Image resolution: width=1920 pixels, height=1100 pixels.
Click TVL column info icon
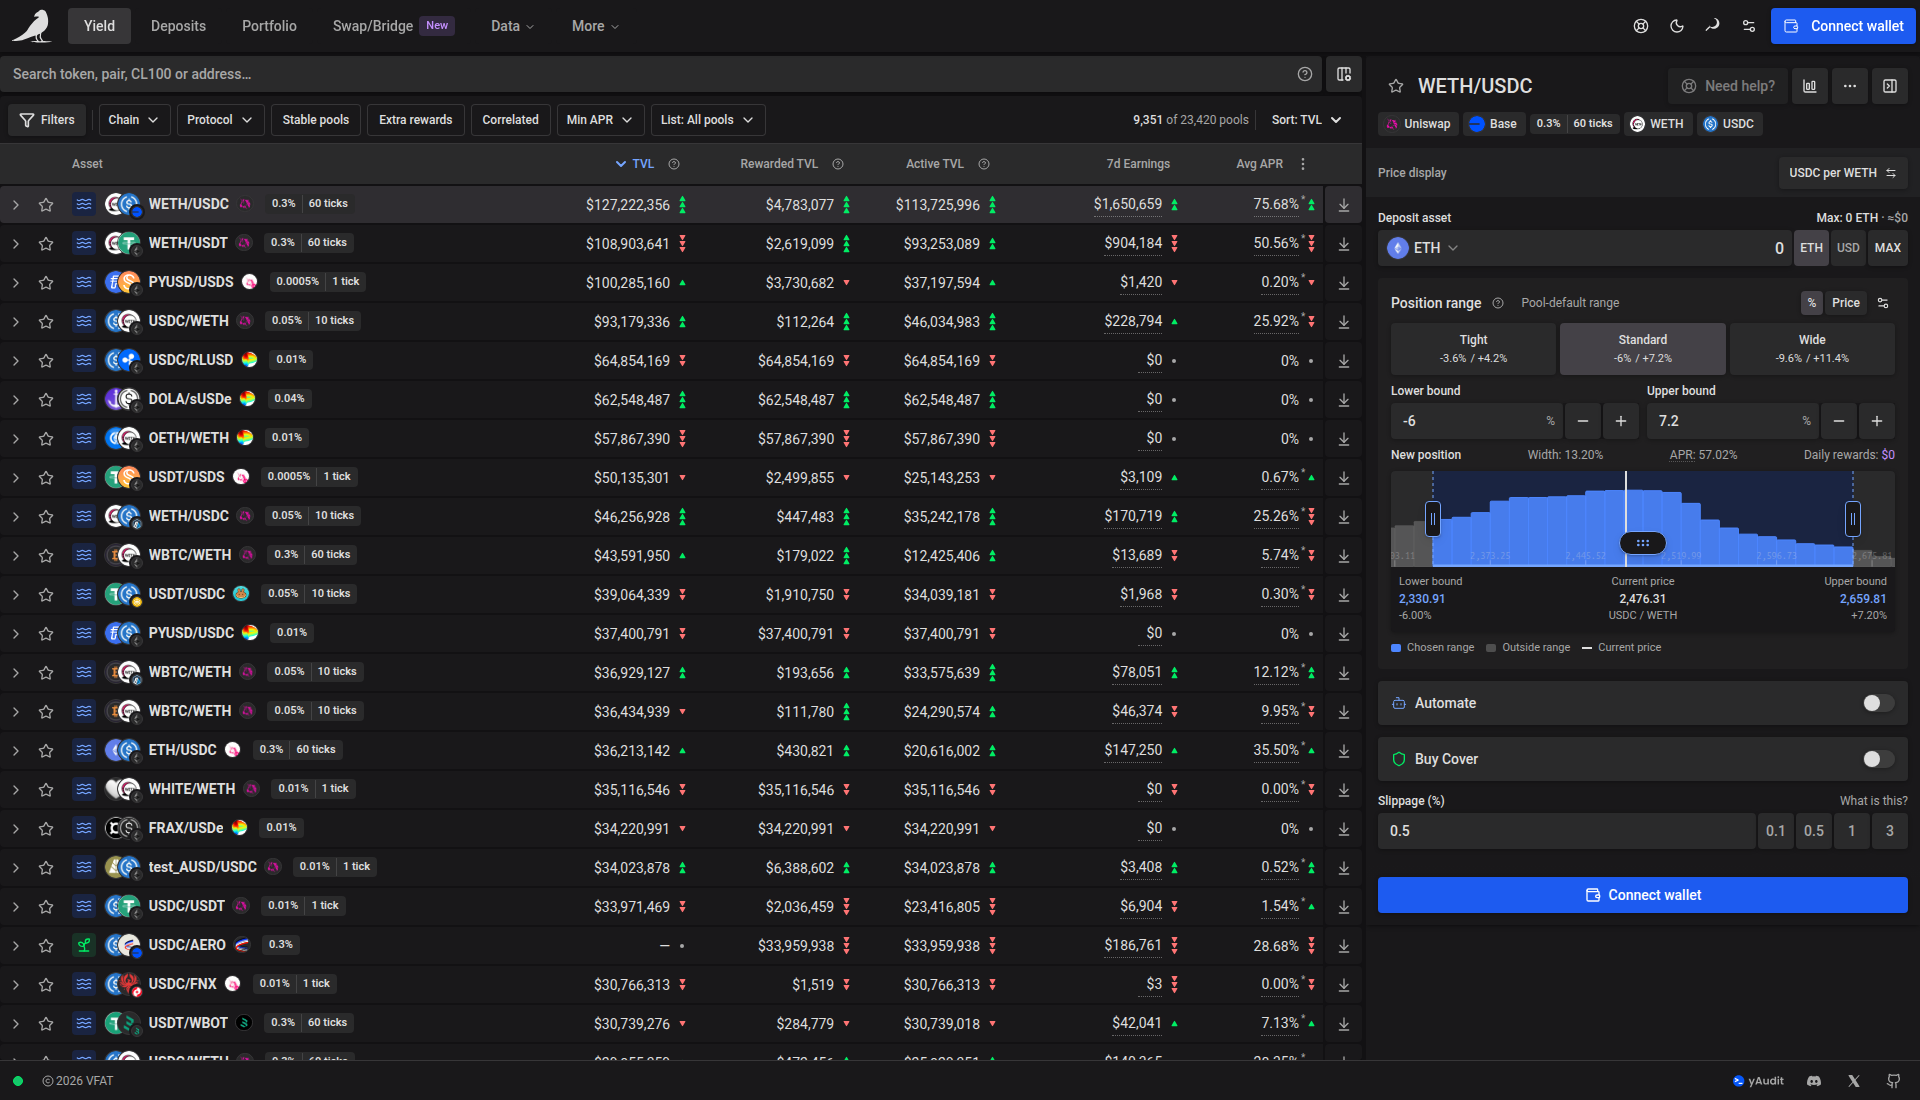click(674, 164)
